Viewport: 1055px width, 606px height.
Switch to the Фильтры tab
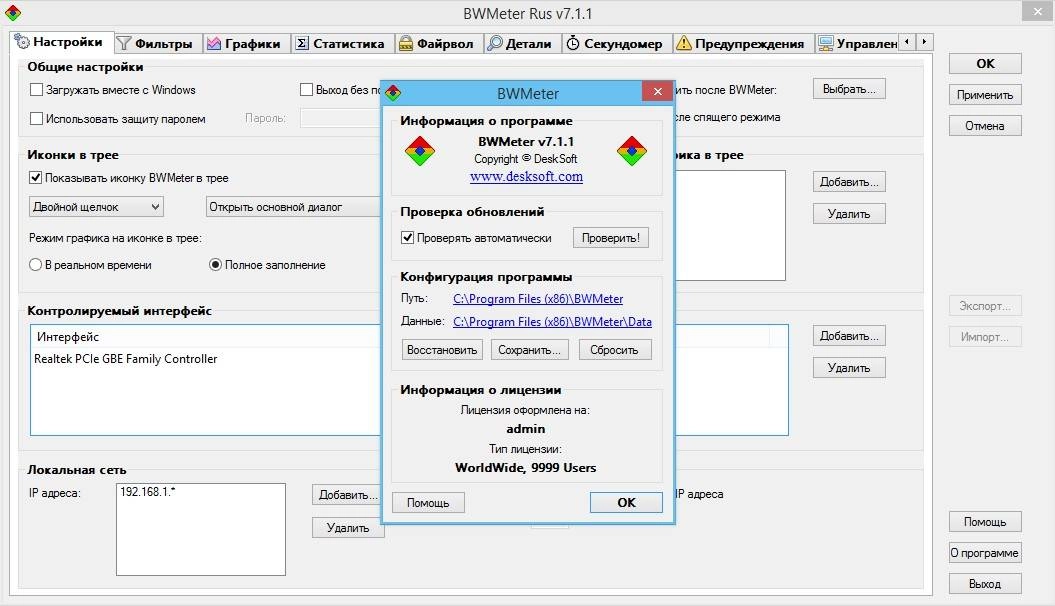pyautogui.click(x=156, y=44)
